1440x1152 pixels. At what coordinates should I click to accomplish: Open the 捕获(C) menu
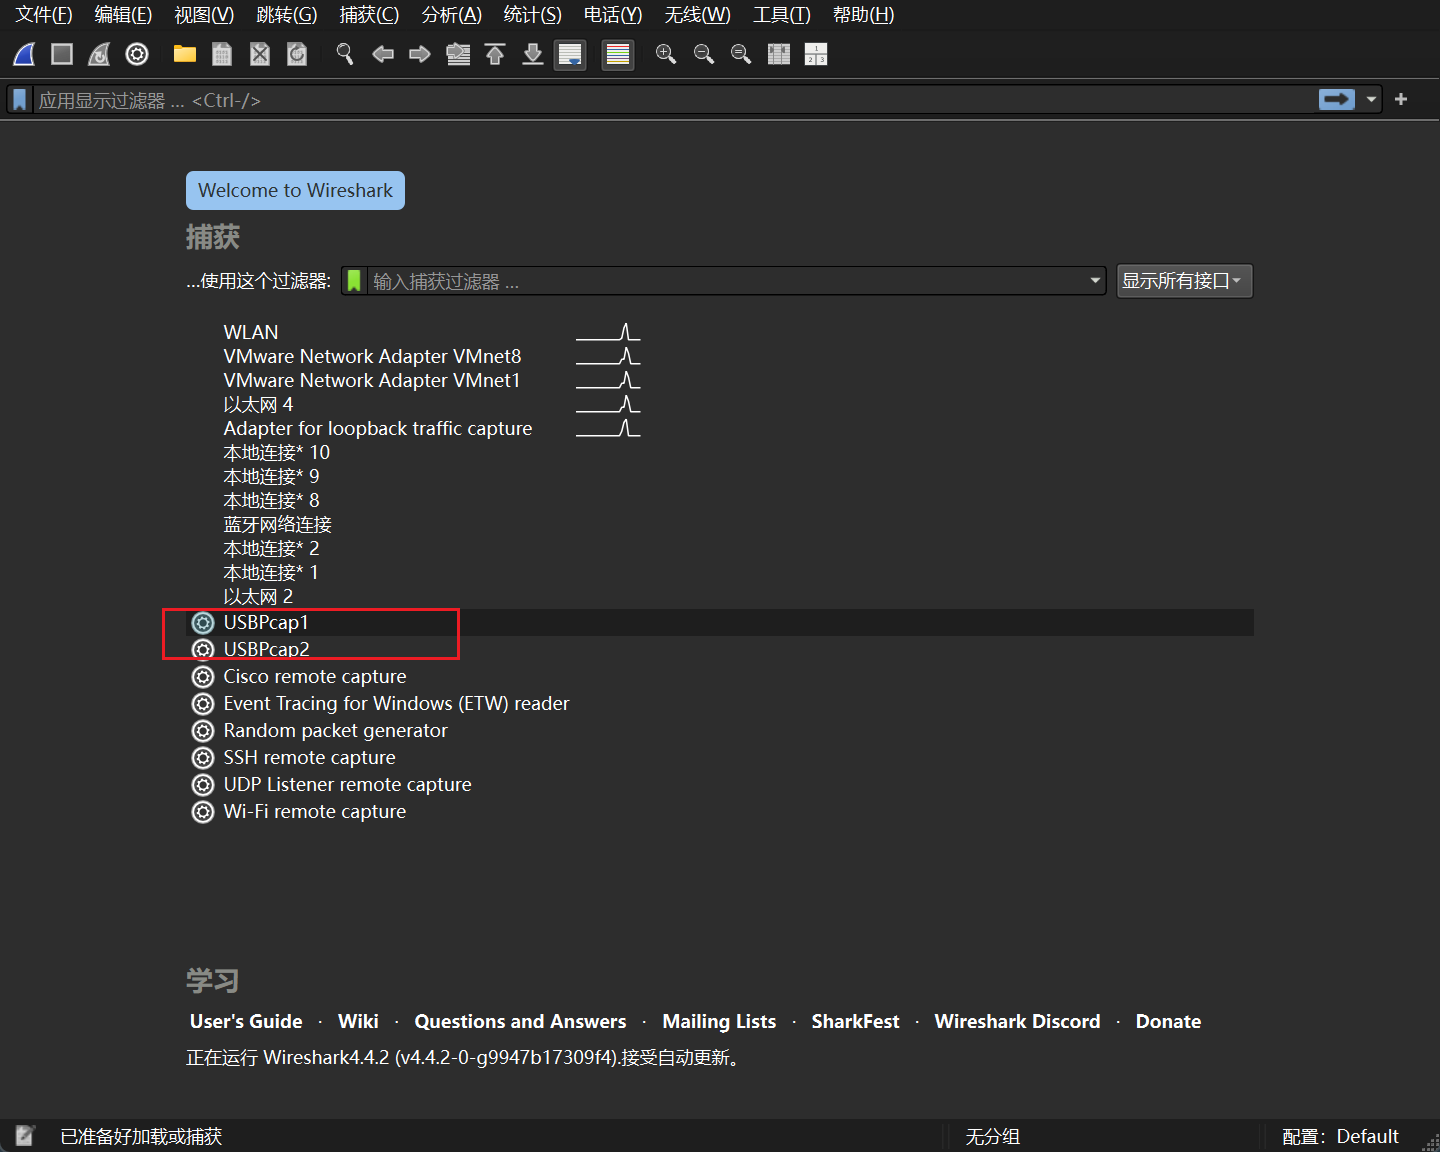pyautogui.click(x=368, y=15)
